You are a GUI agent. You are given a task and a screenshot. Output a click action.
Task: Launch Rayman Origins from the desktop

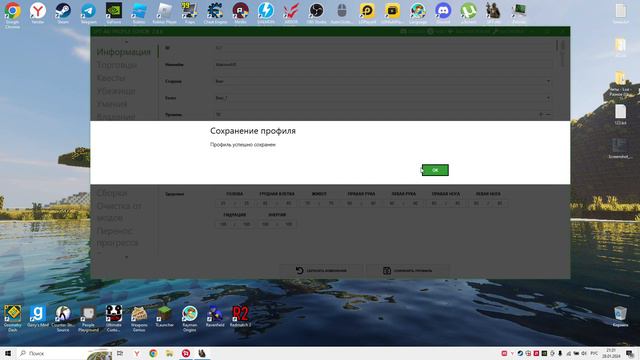190,318
